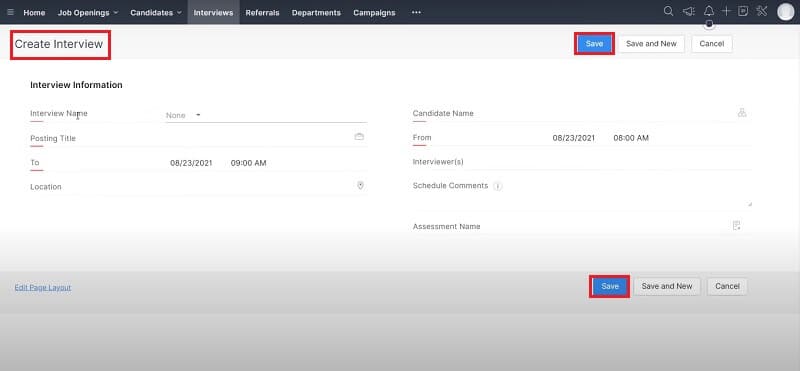Open the sticky note icon
Viewport: 800px width, 371px height.
743,11
